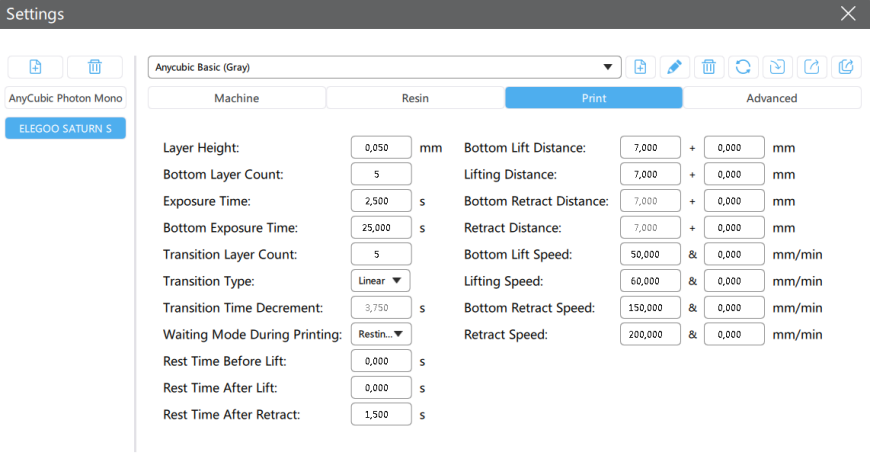
Task: Click the Bottom Exposure Time field
Action: coord(381,228)
